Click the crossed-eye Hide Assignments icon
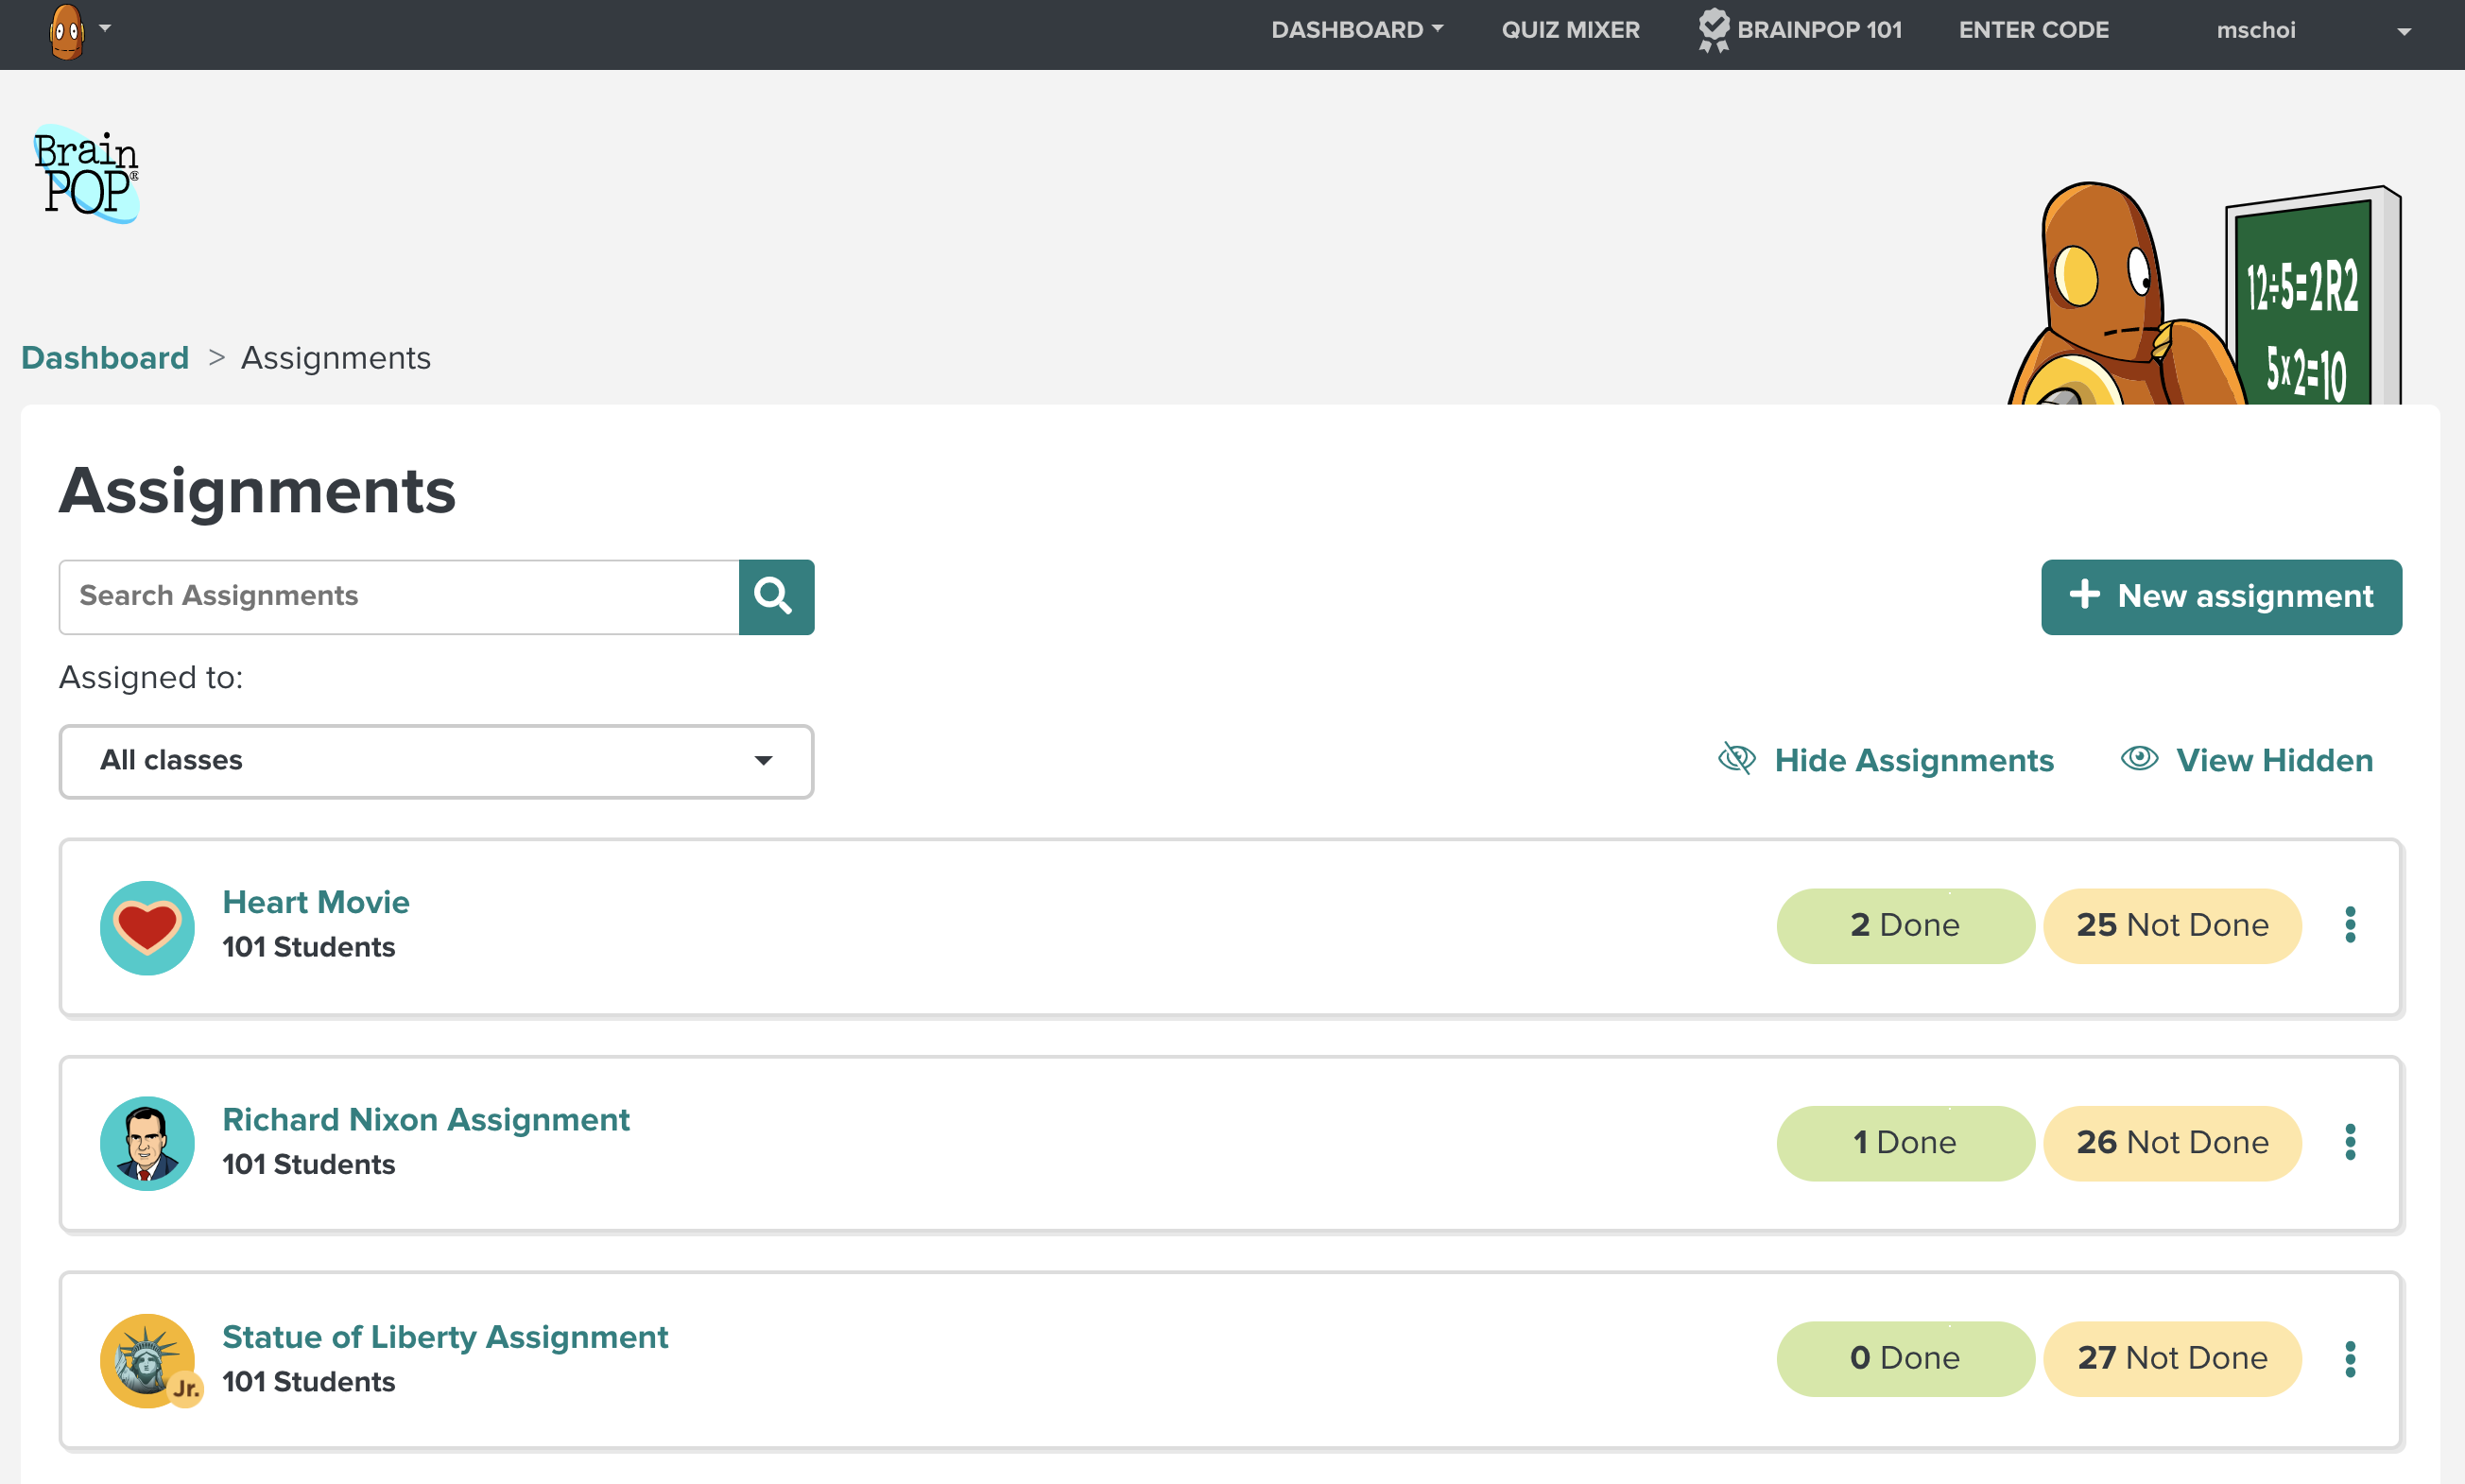 pyautogui.click(x=1737, y=759)
